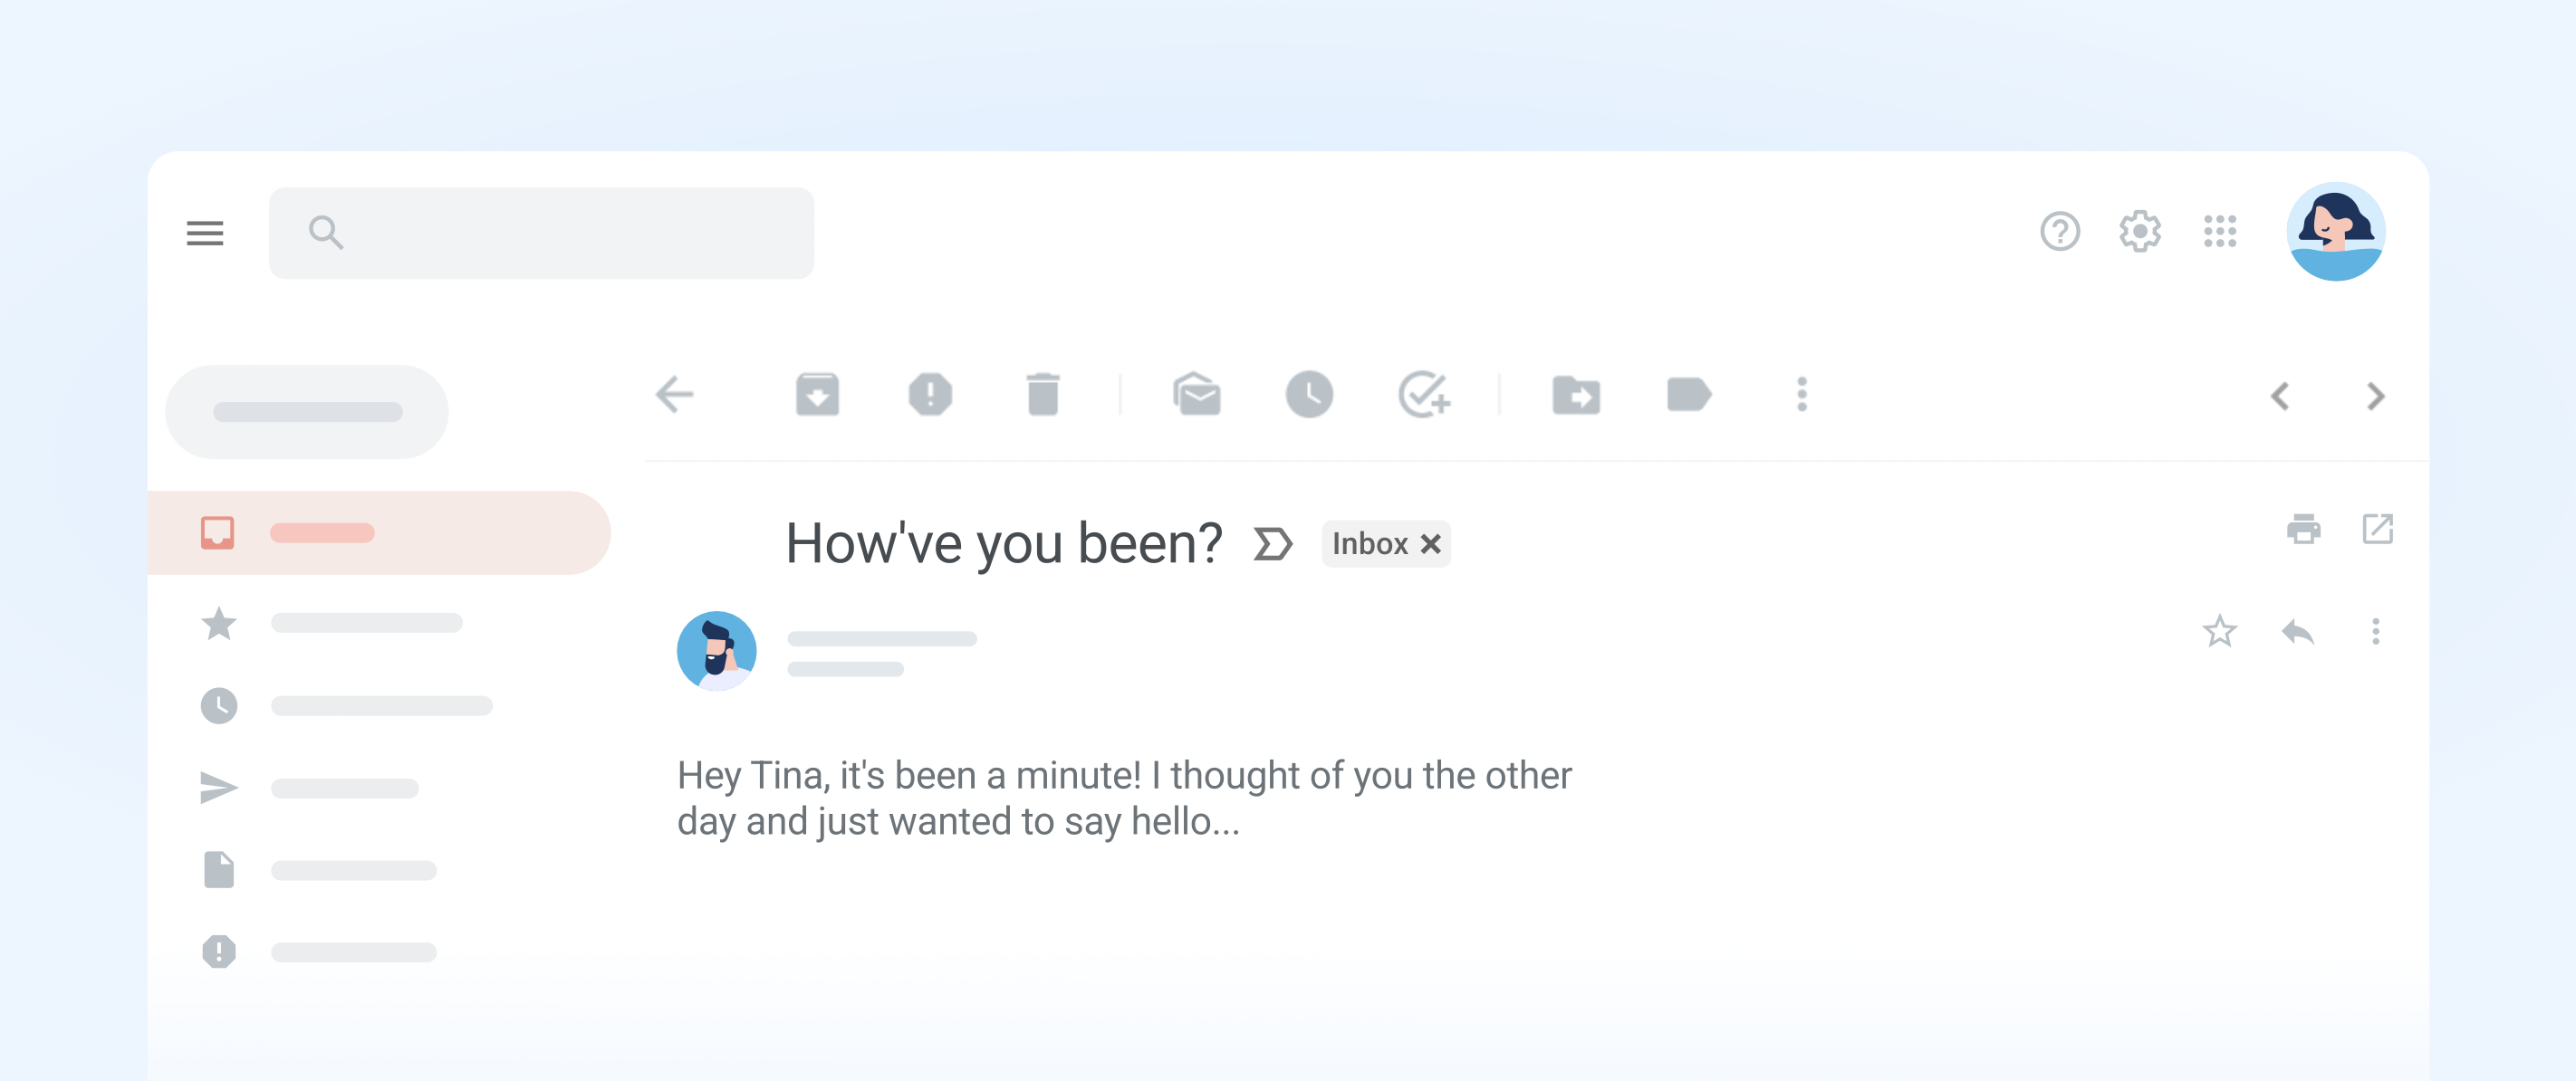2576x1081 pixels.
Task: Open message more options menu
Action: (x=2375, y=631)
